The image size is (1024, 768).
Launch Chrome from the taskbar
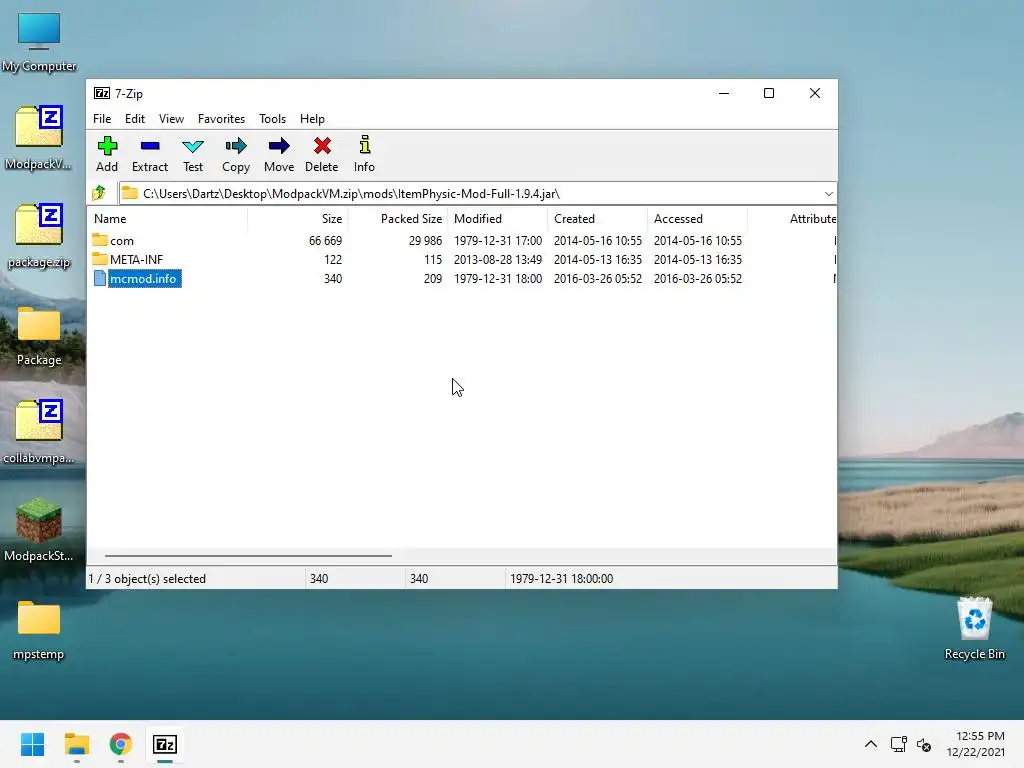(x=121, y=744)
